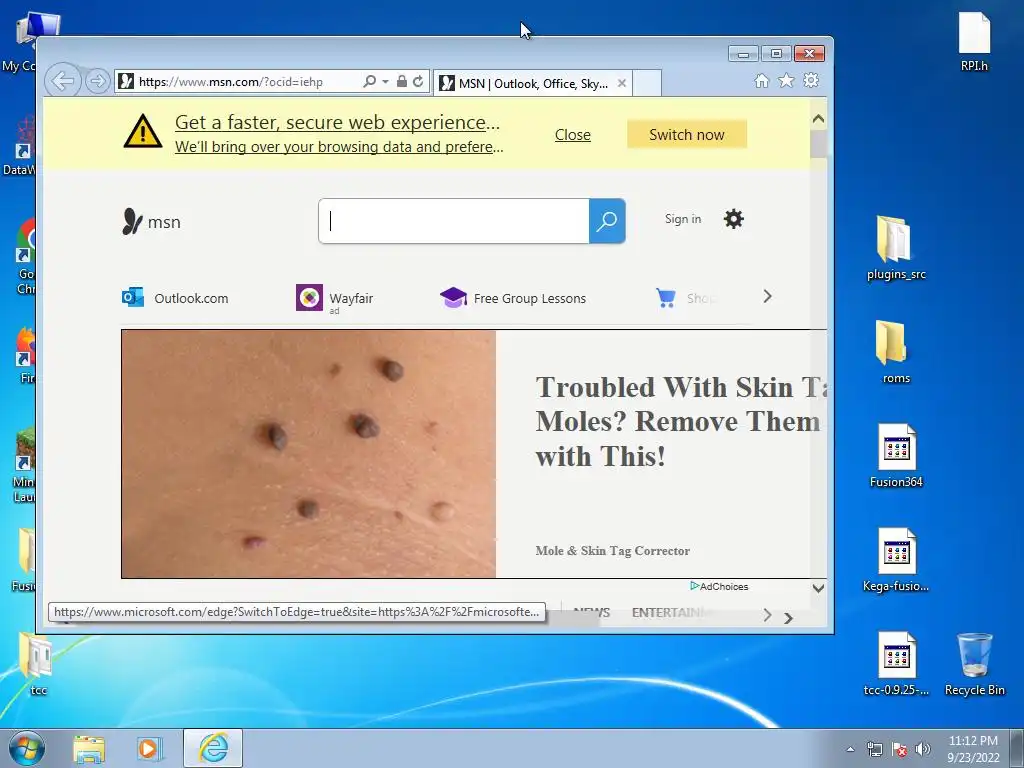Image resolution: width=1024 pixels, height=768 pixels.
Task: Open 'Get a faster, secure web experience' link
Action: pos(337,122)
